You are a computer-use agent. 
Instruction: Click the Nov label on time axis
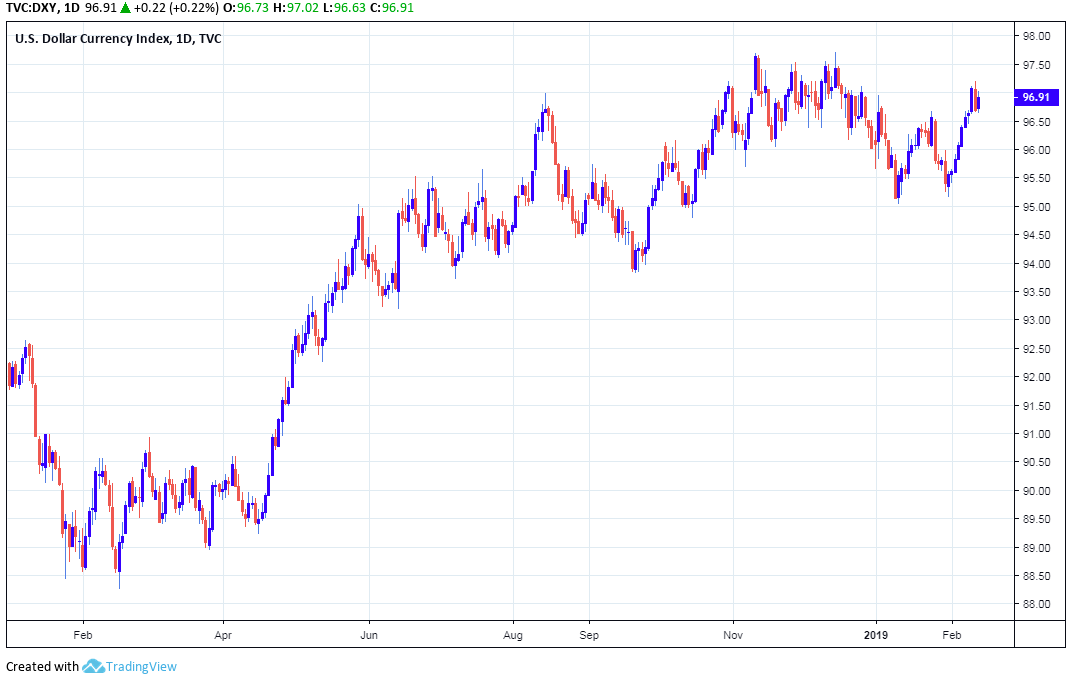[733, 634]
